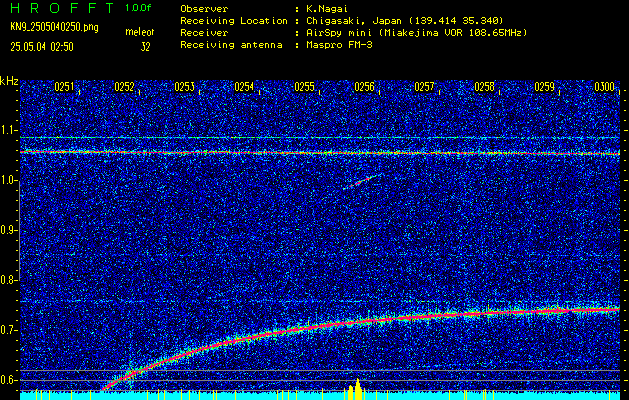This screenshot has width=629, height=400.
Task: Click the timestamp 25.05.04 02:50
Action: [x=42, y=47]
